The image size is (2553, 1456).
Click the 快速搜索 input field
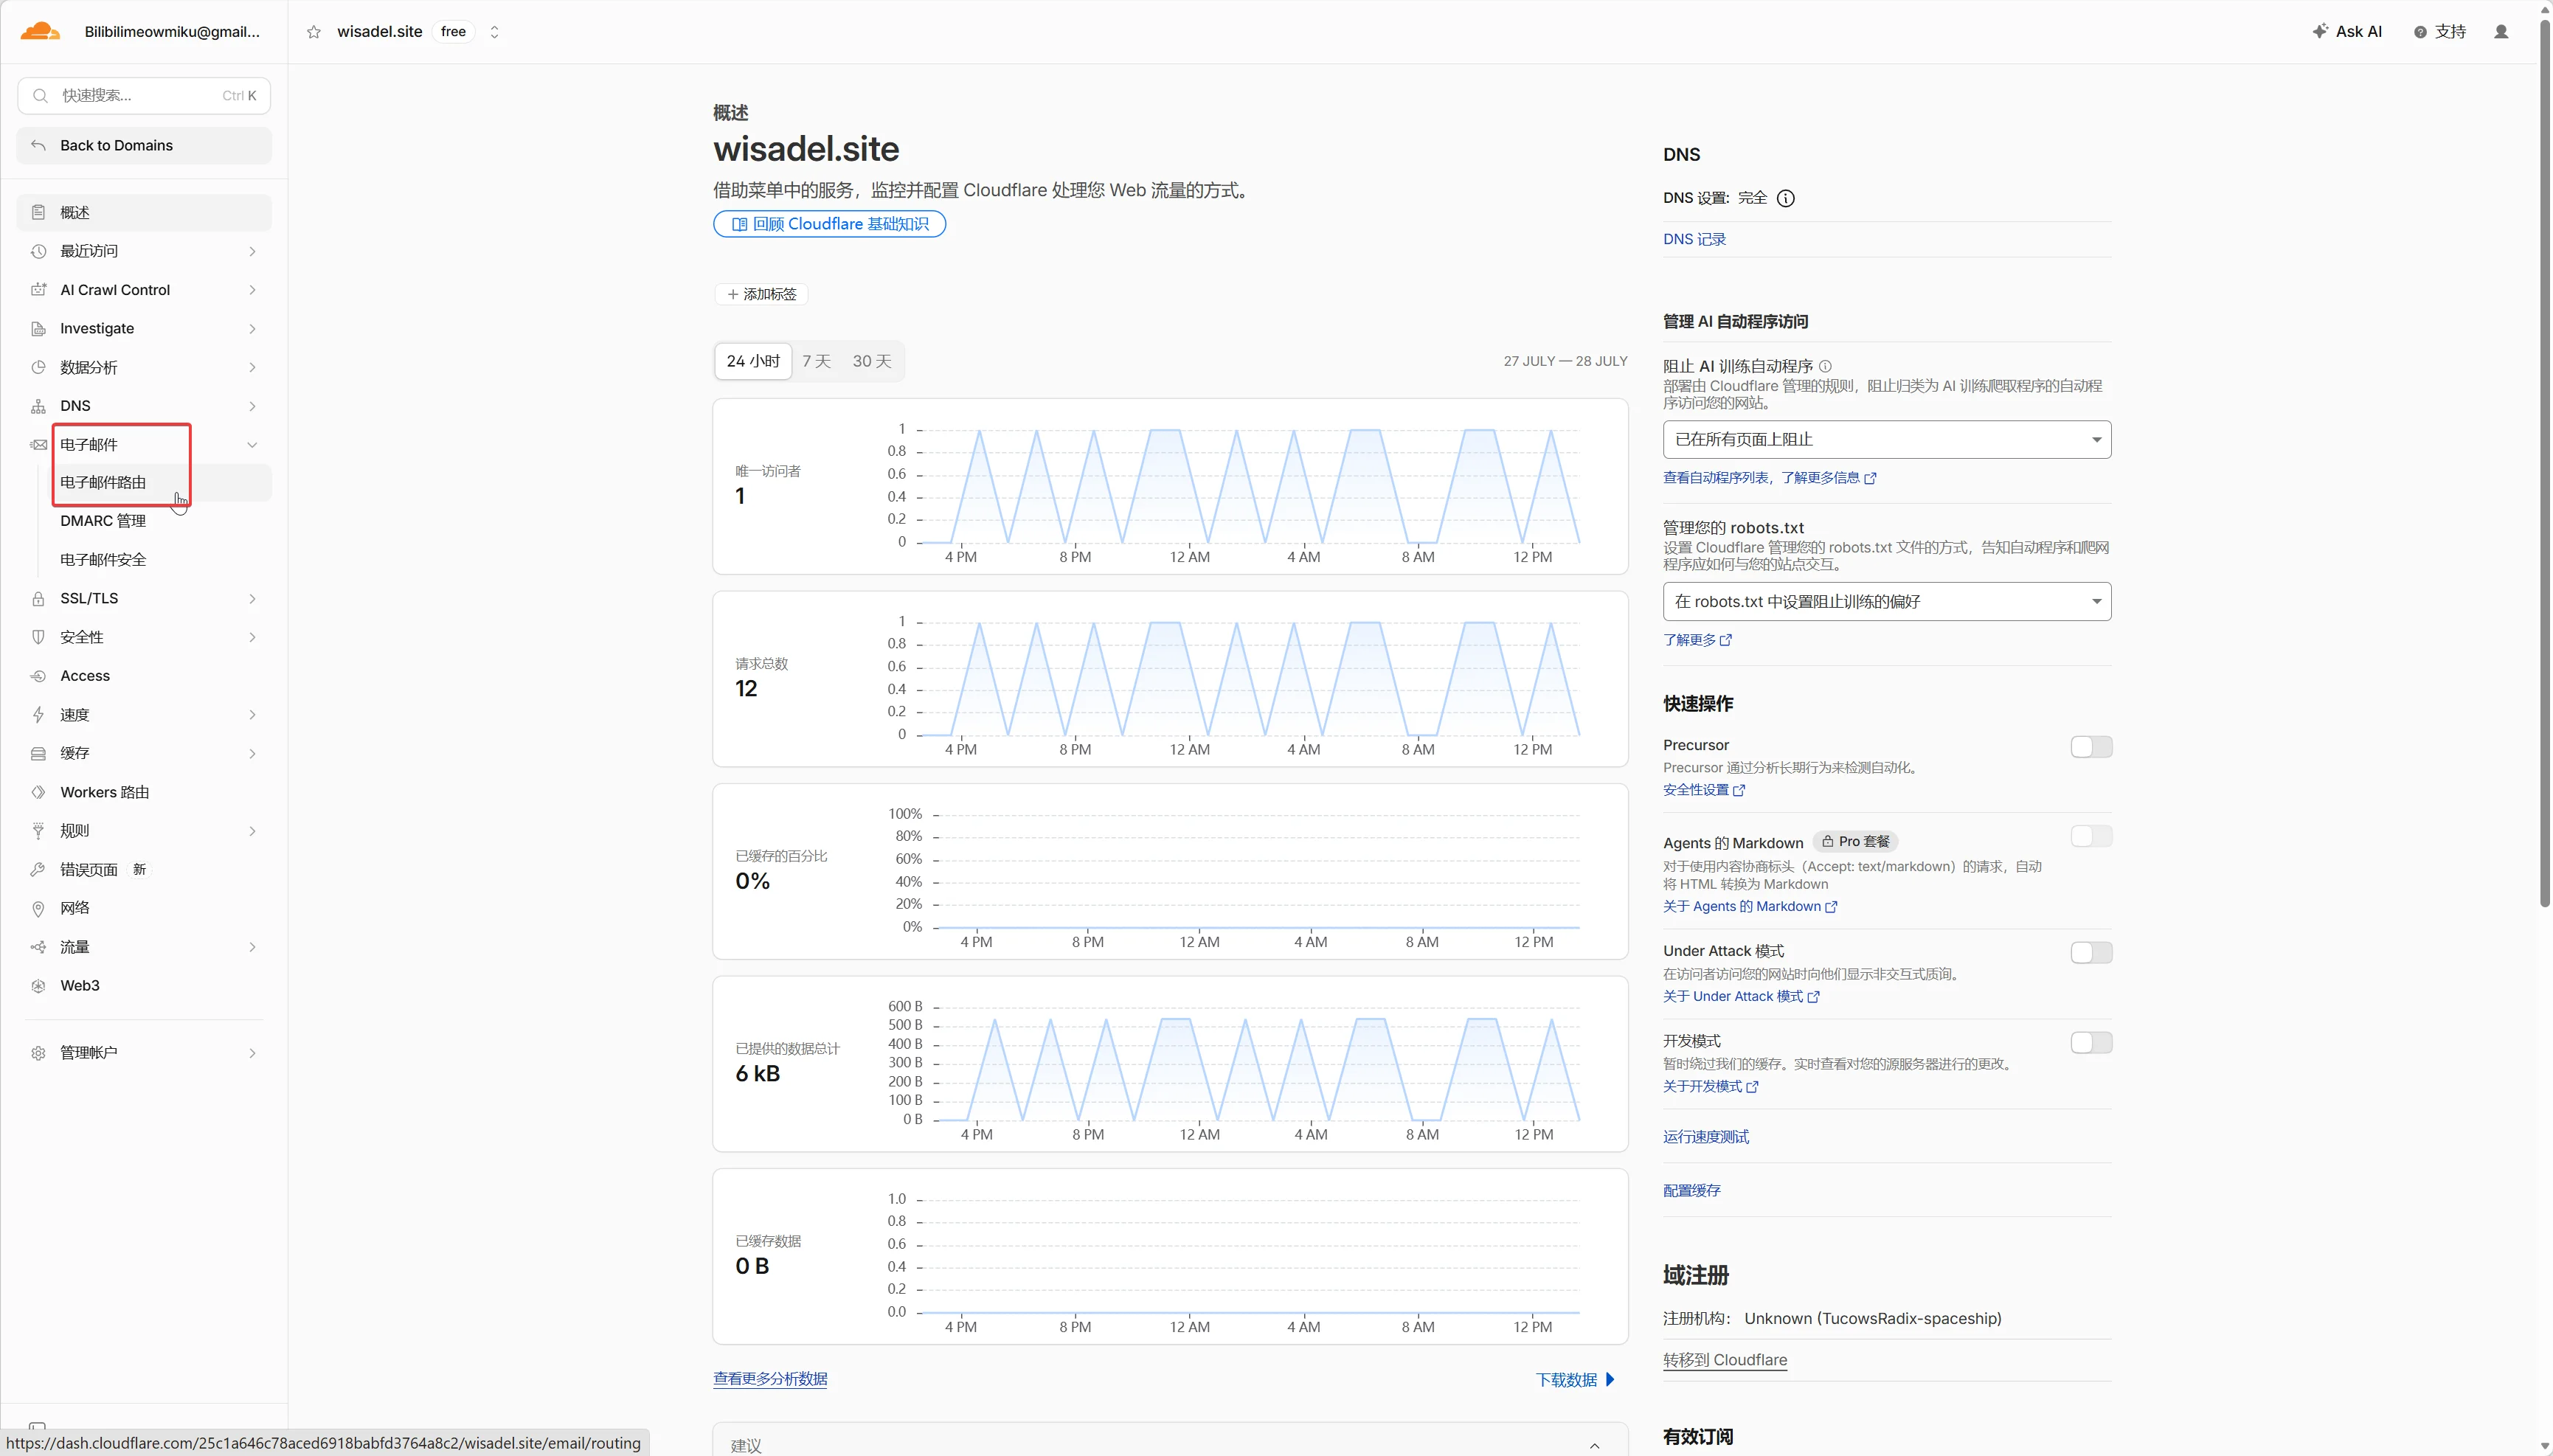pos(144,95)
